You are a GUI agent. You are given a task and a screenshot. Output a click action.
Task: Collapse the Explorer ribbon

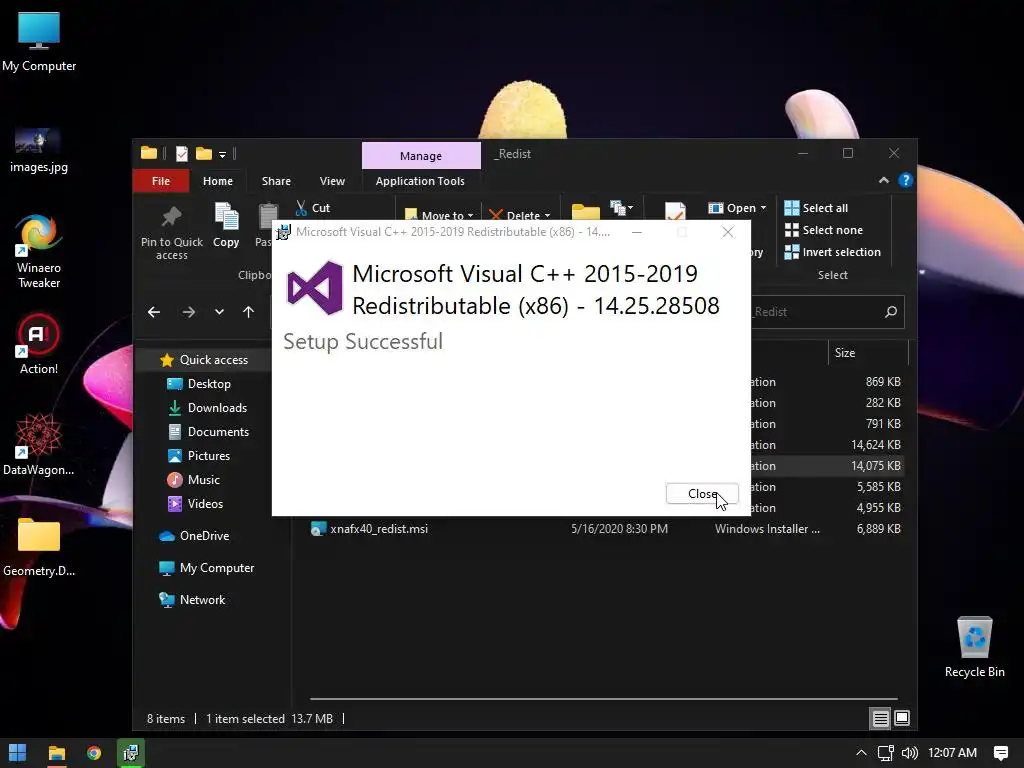click(884, 180)
